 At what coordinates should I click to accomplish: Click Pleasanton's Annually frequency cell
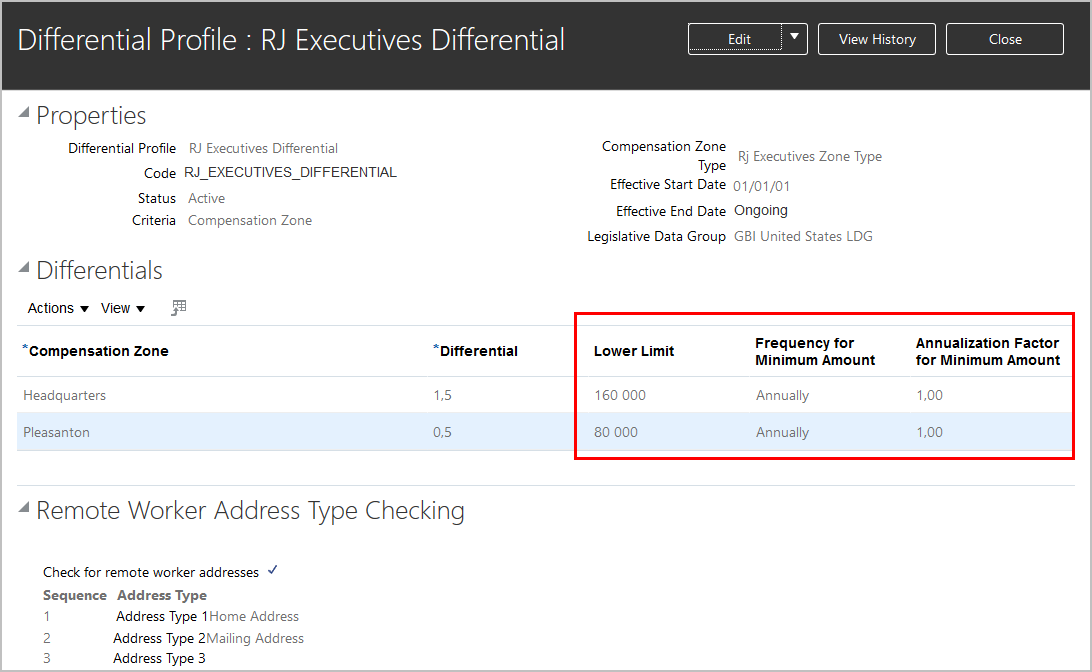click(x=782, y=432)
